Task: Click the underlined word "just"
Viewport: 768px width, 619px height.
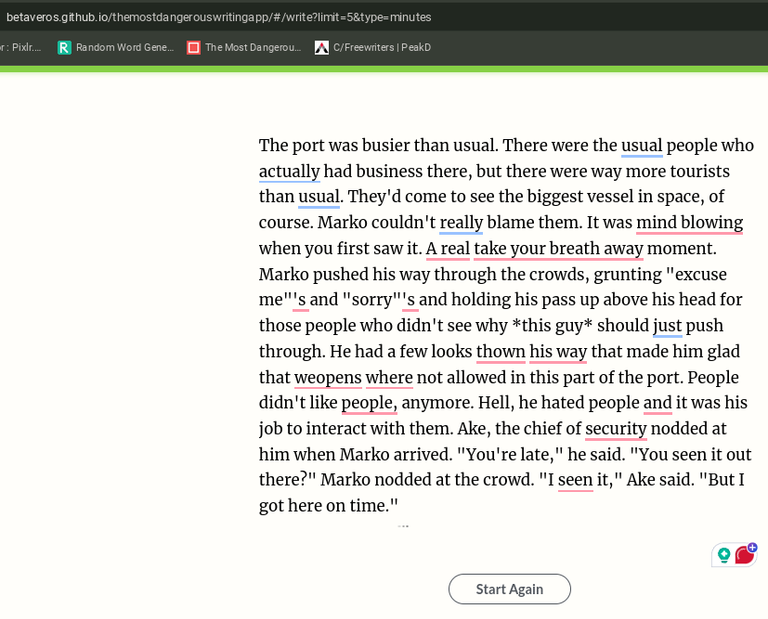Action: pos(667,326)
